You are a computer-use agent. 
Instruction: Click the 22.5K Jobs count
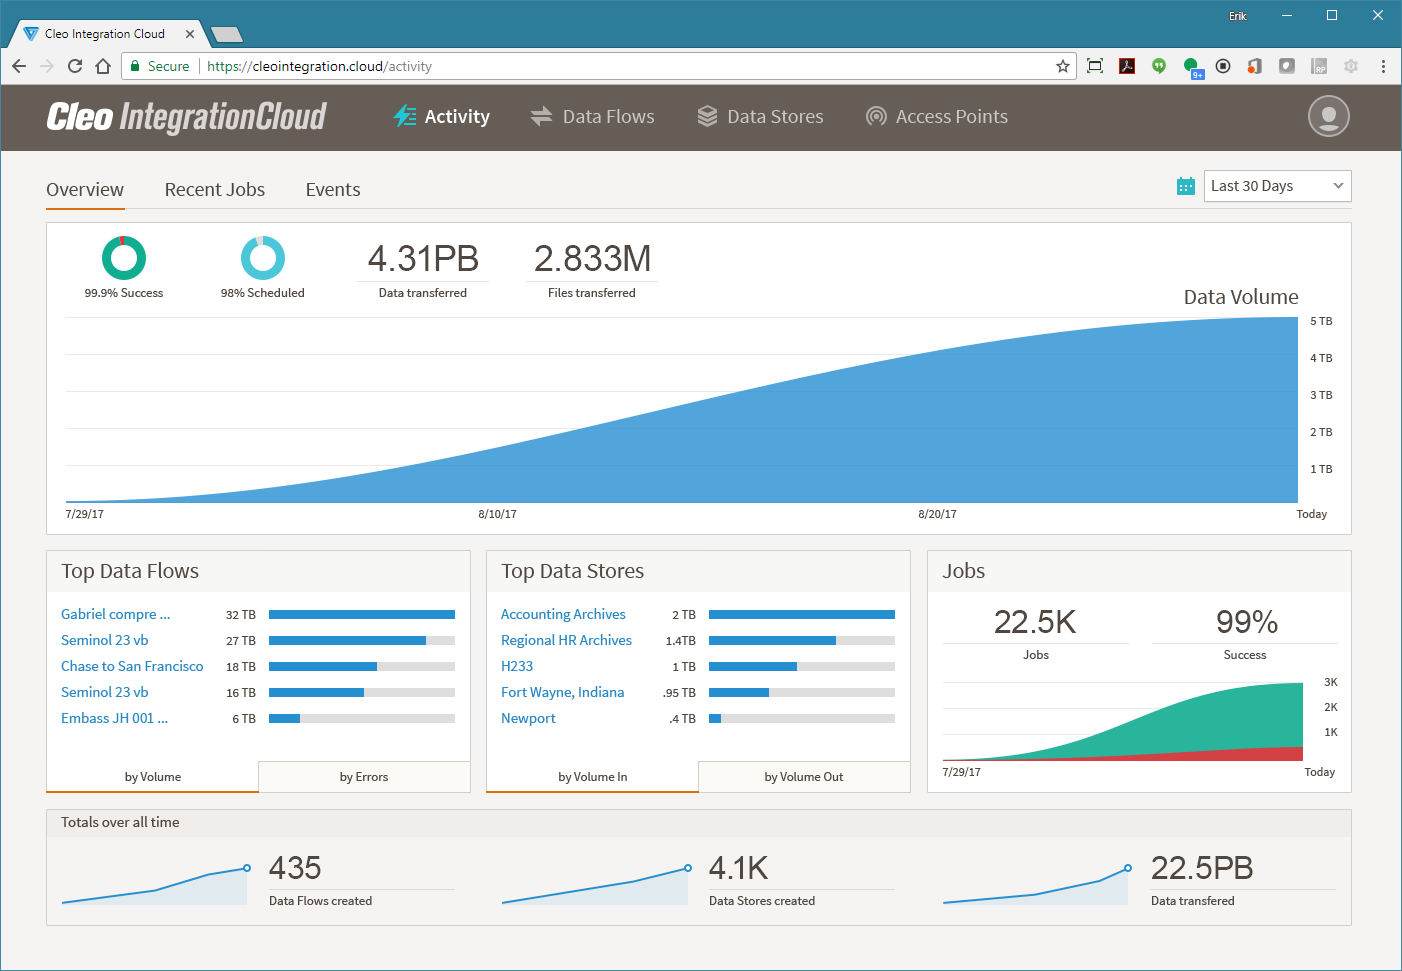pos(1035,622)
